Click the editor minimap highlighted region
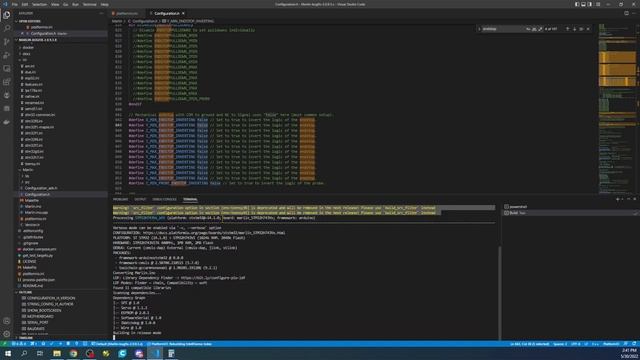The image size is (640, 360). [x=617, y=69]
